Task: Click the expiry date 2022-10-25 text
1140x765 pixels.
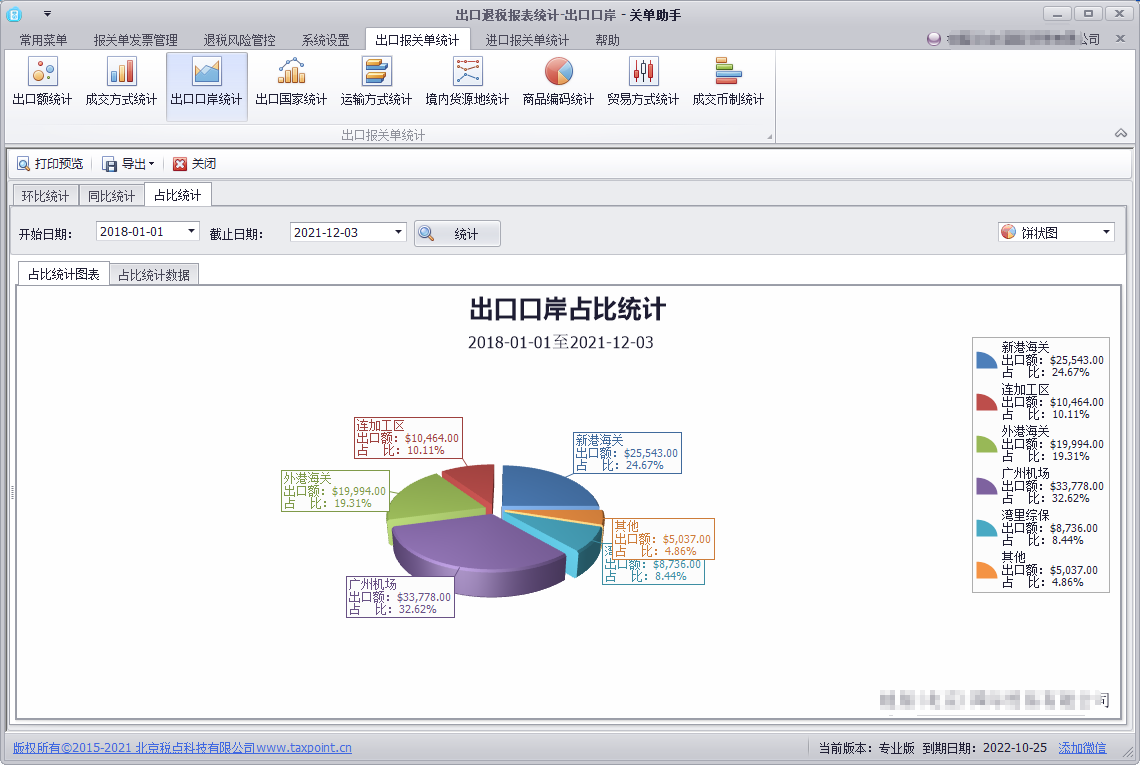Action: [x=1015, y=748]
